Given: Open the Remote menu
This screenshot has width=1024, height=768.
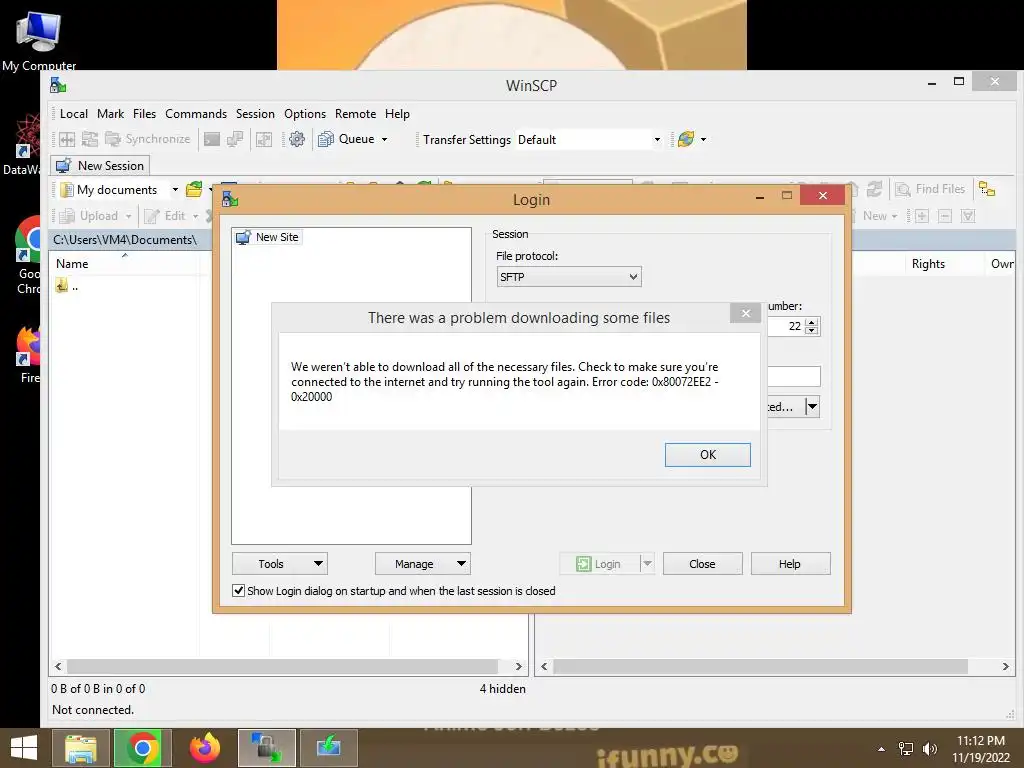Looking at the screenshot, I should click(355, 114).
